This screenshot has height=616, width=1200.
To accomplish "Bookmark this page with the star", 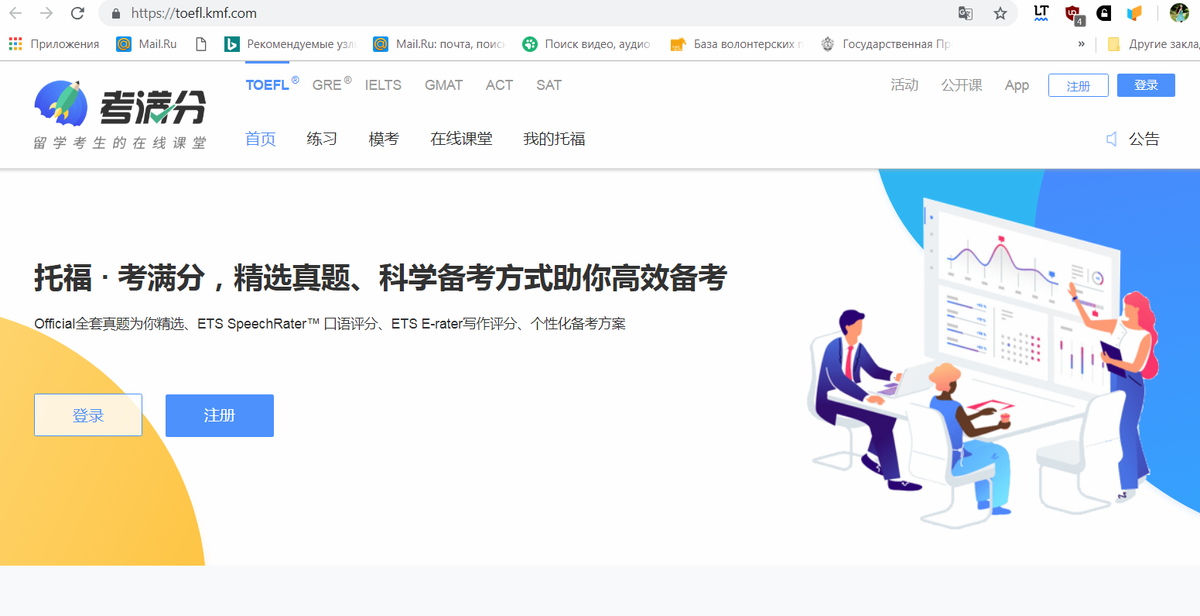I will pyautogui.click(x=1000, y=14).
